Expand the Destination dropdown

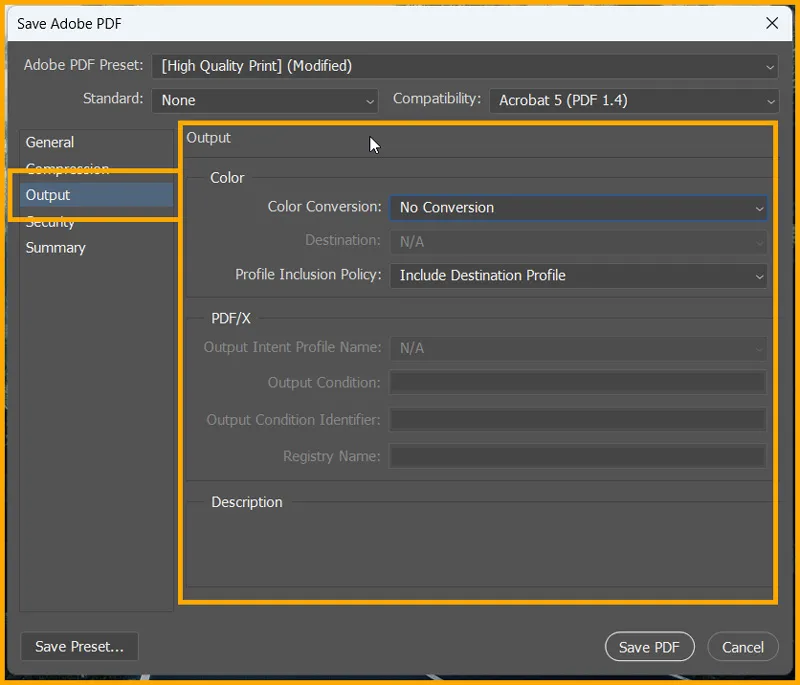[x=578, y=241]
